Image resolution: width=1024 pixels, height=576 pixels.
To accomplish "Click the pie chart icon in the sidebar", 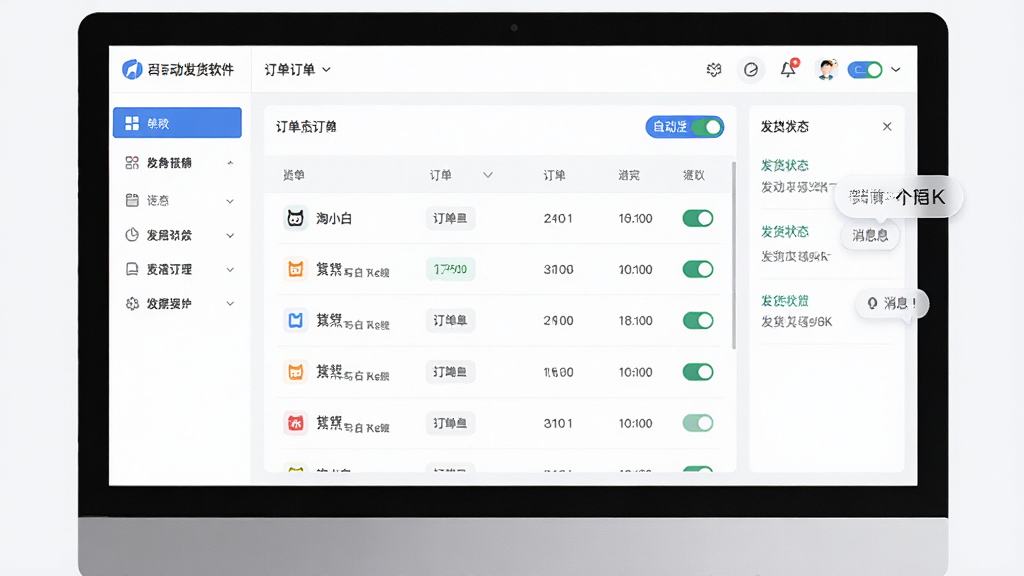I will (132, 234).
